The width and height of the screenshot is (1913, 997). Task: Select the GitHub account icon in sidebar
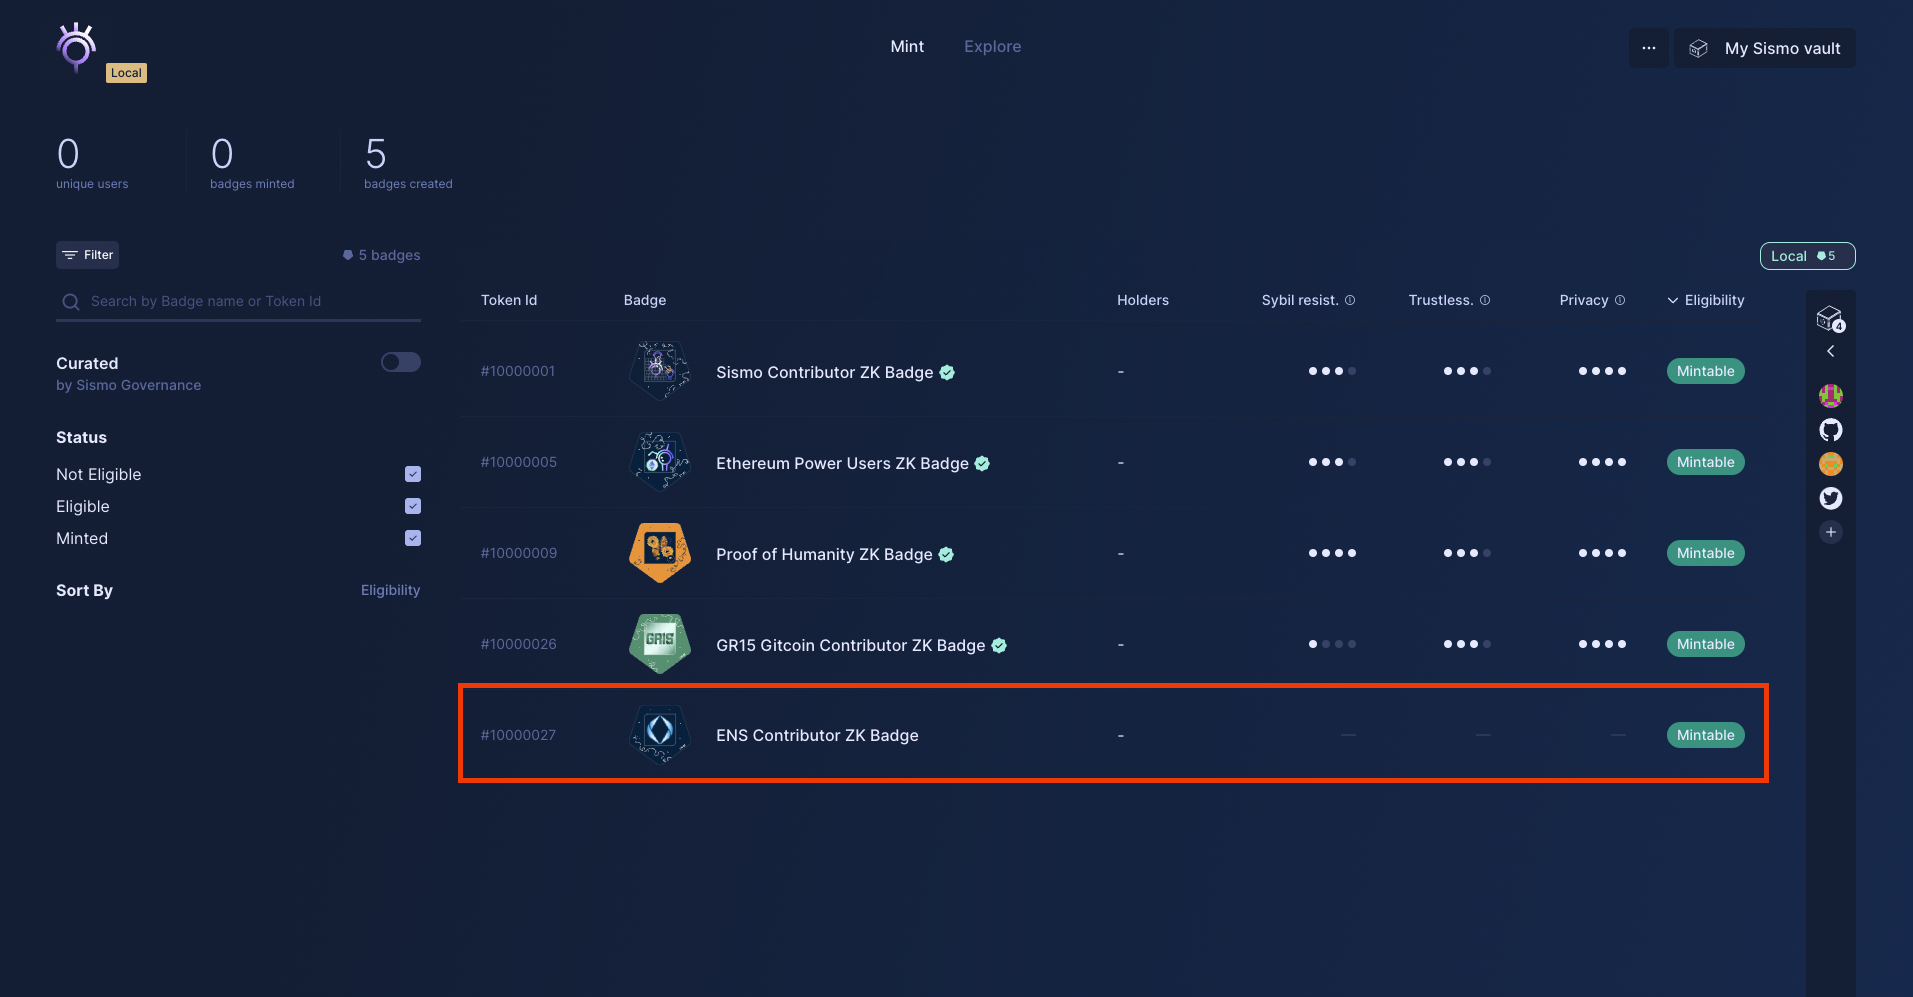[1831, 430]
